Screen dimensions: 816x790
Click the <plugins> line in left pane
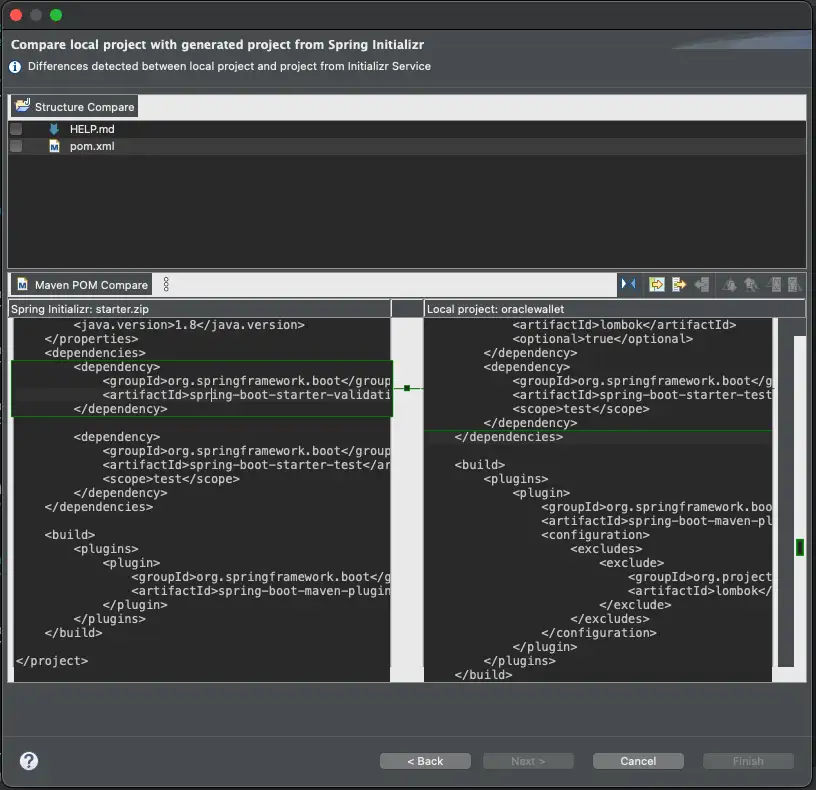106,549
